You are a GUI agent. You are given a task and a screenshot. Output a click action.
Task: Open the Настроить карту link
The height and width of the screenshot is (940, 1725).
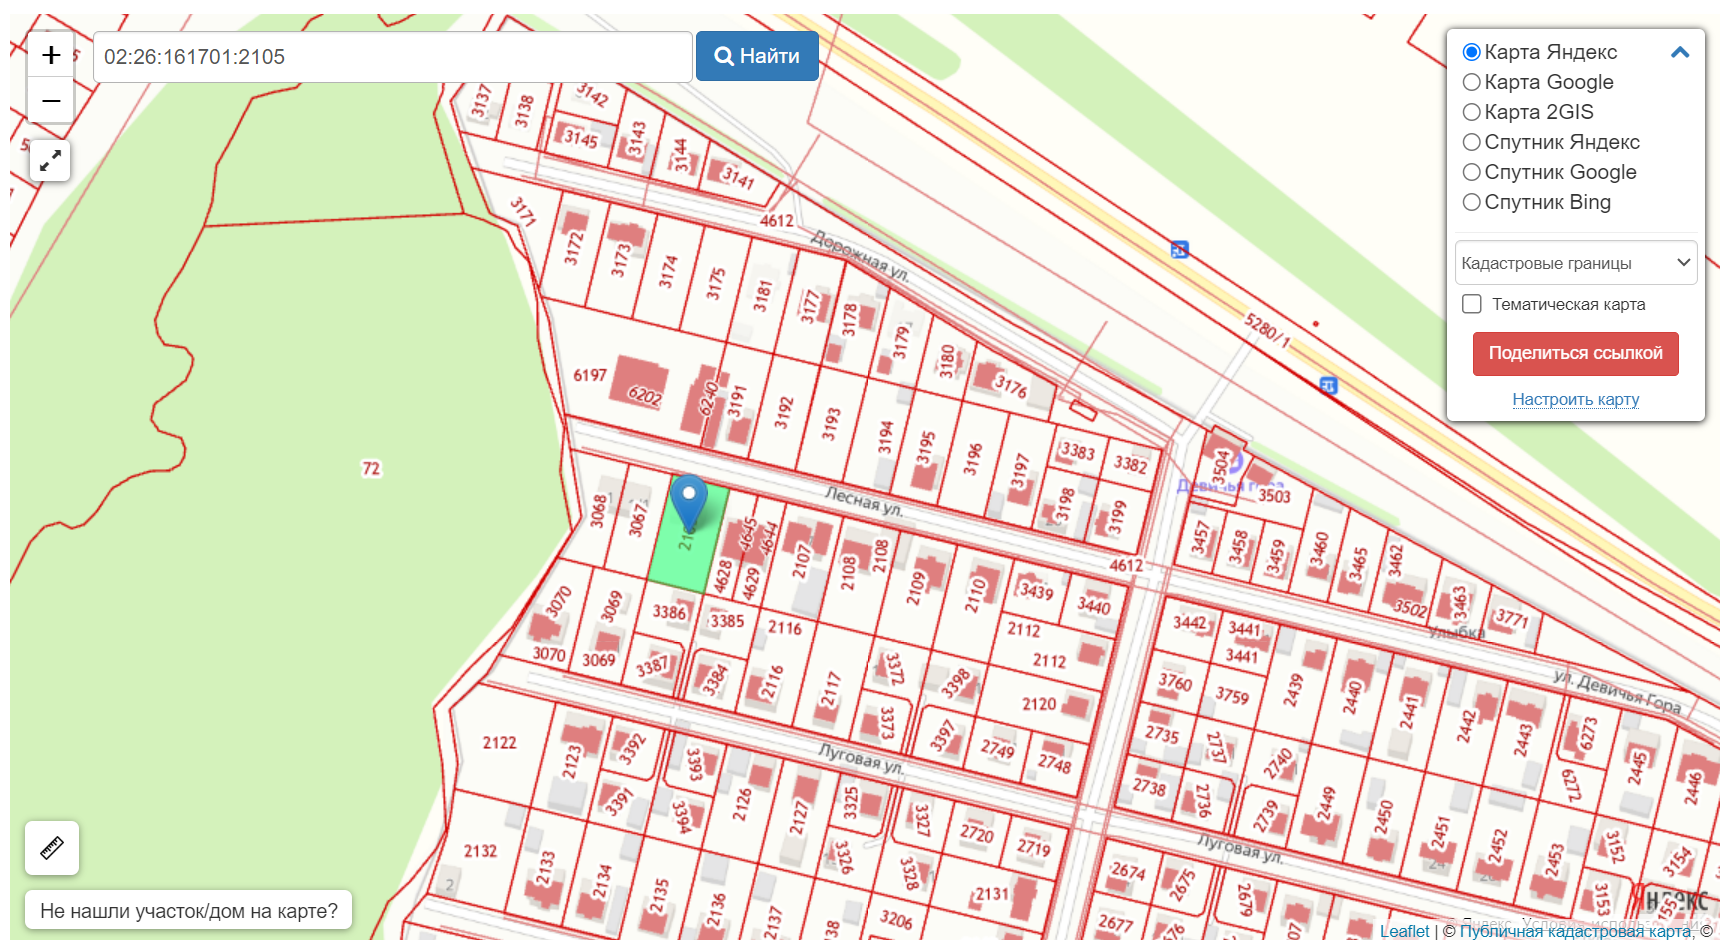[x=1576, y=399]
